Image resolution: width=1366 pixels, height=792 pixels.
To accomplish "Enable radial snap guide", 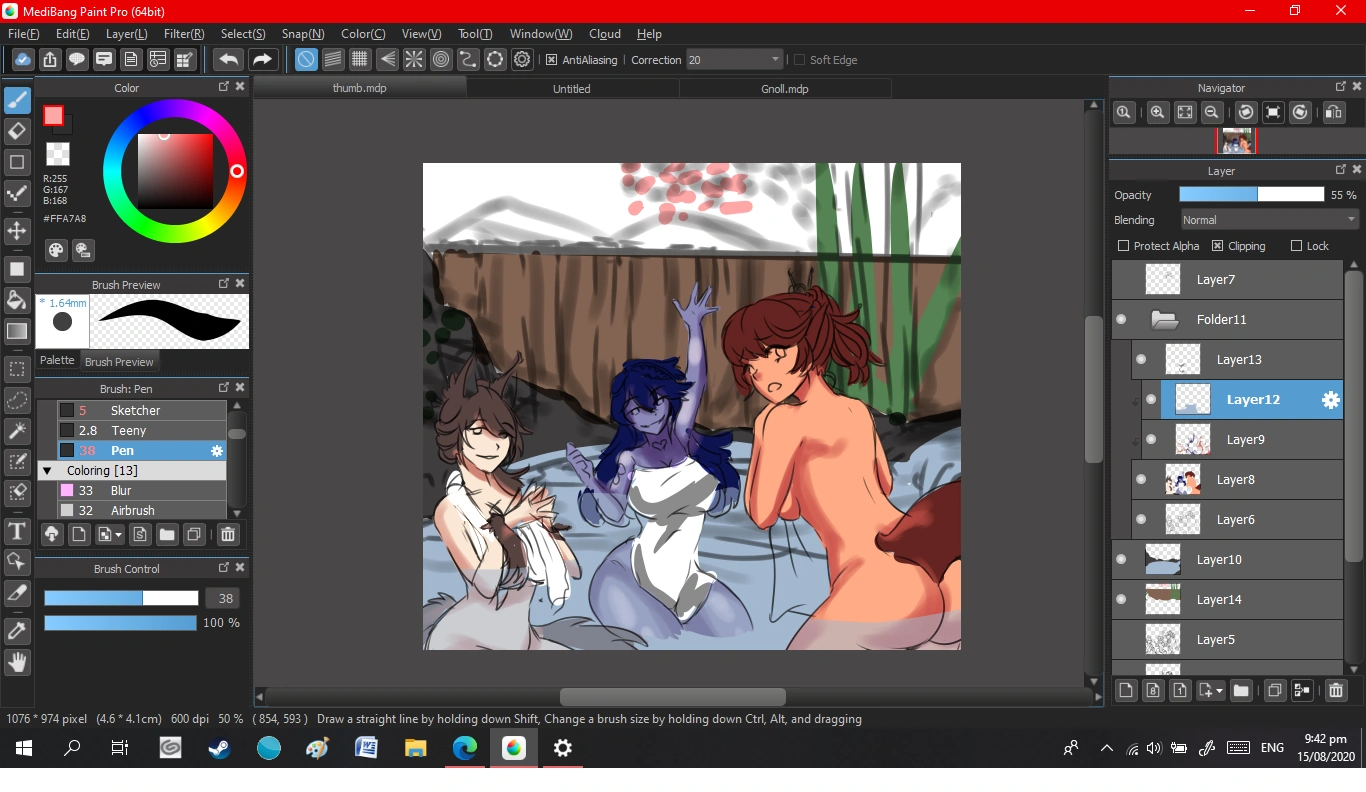I will tap(414, 60).
